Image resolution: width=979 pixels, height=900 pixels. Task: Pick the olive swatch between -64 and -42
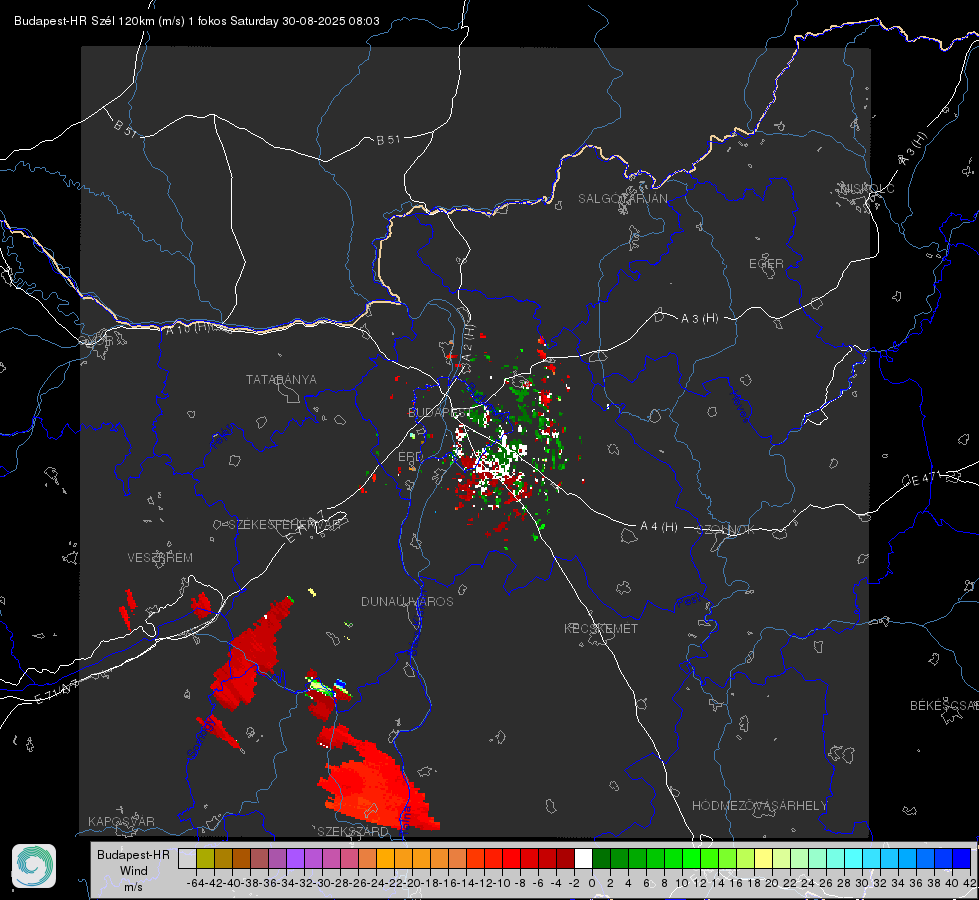tap(205, 858)
